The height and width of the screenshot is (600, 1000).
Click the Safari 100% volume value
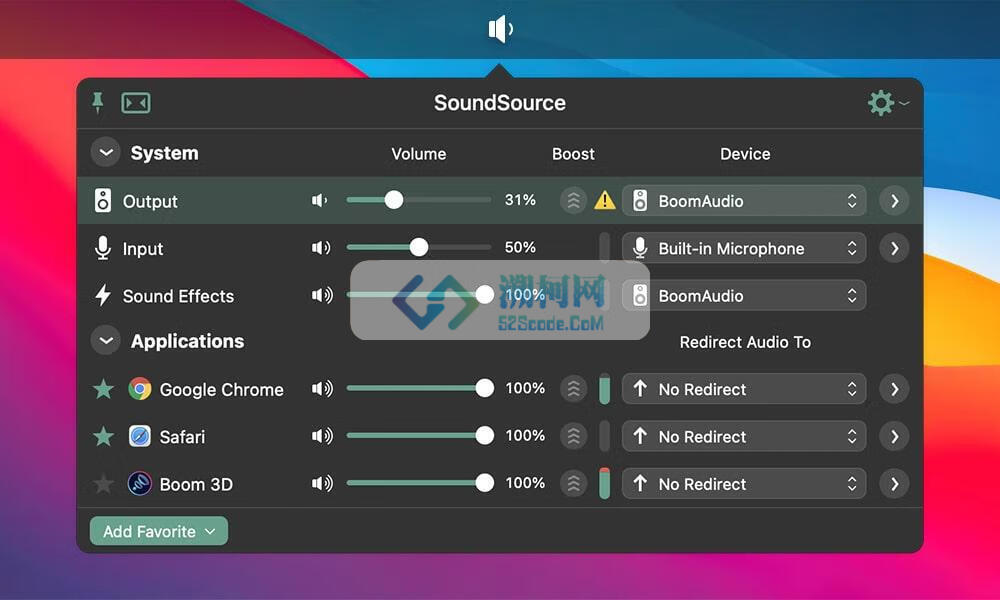tap(526, 435)
